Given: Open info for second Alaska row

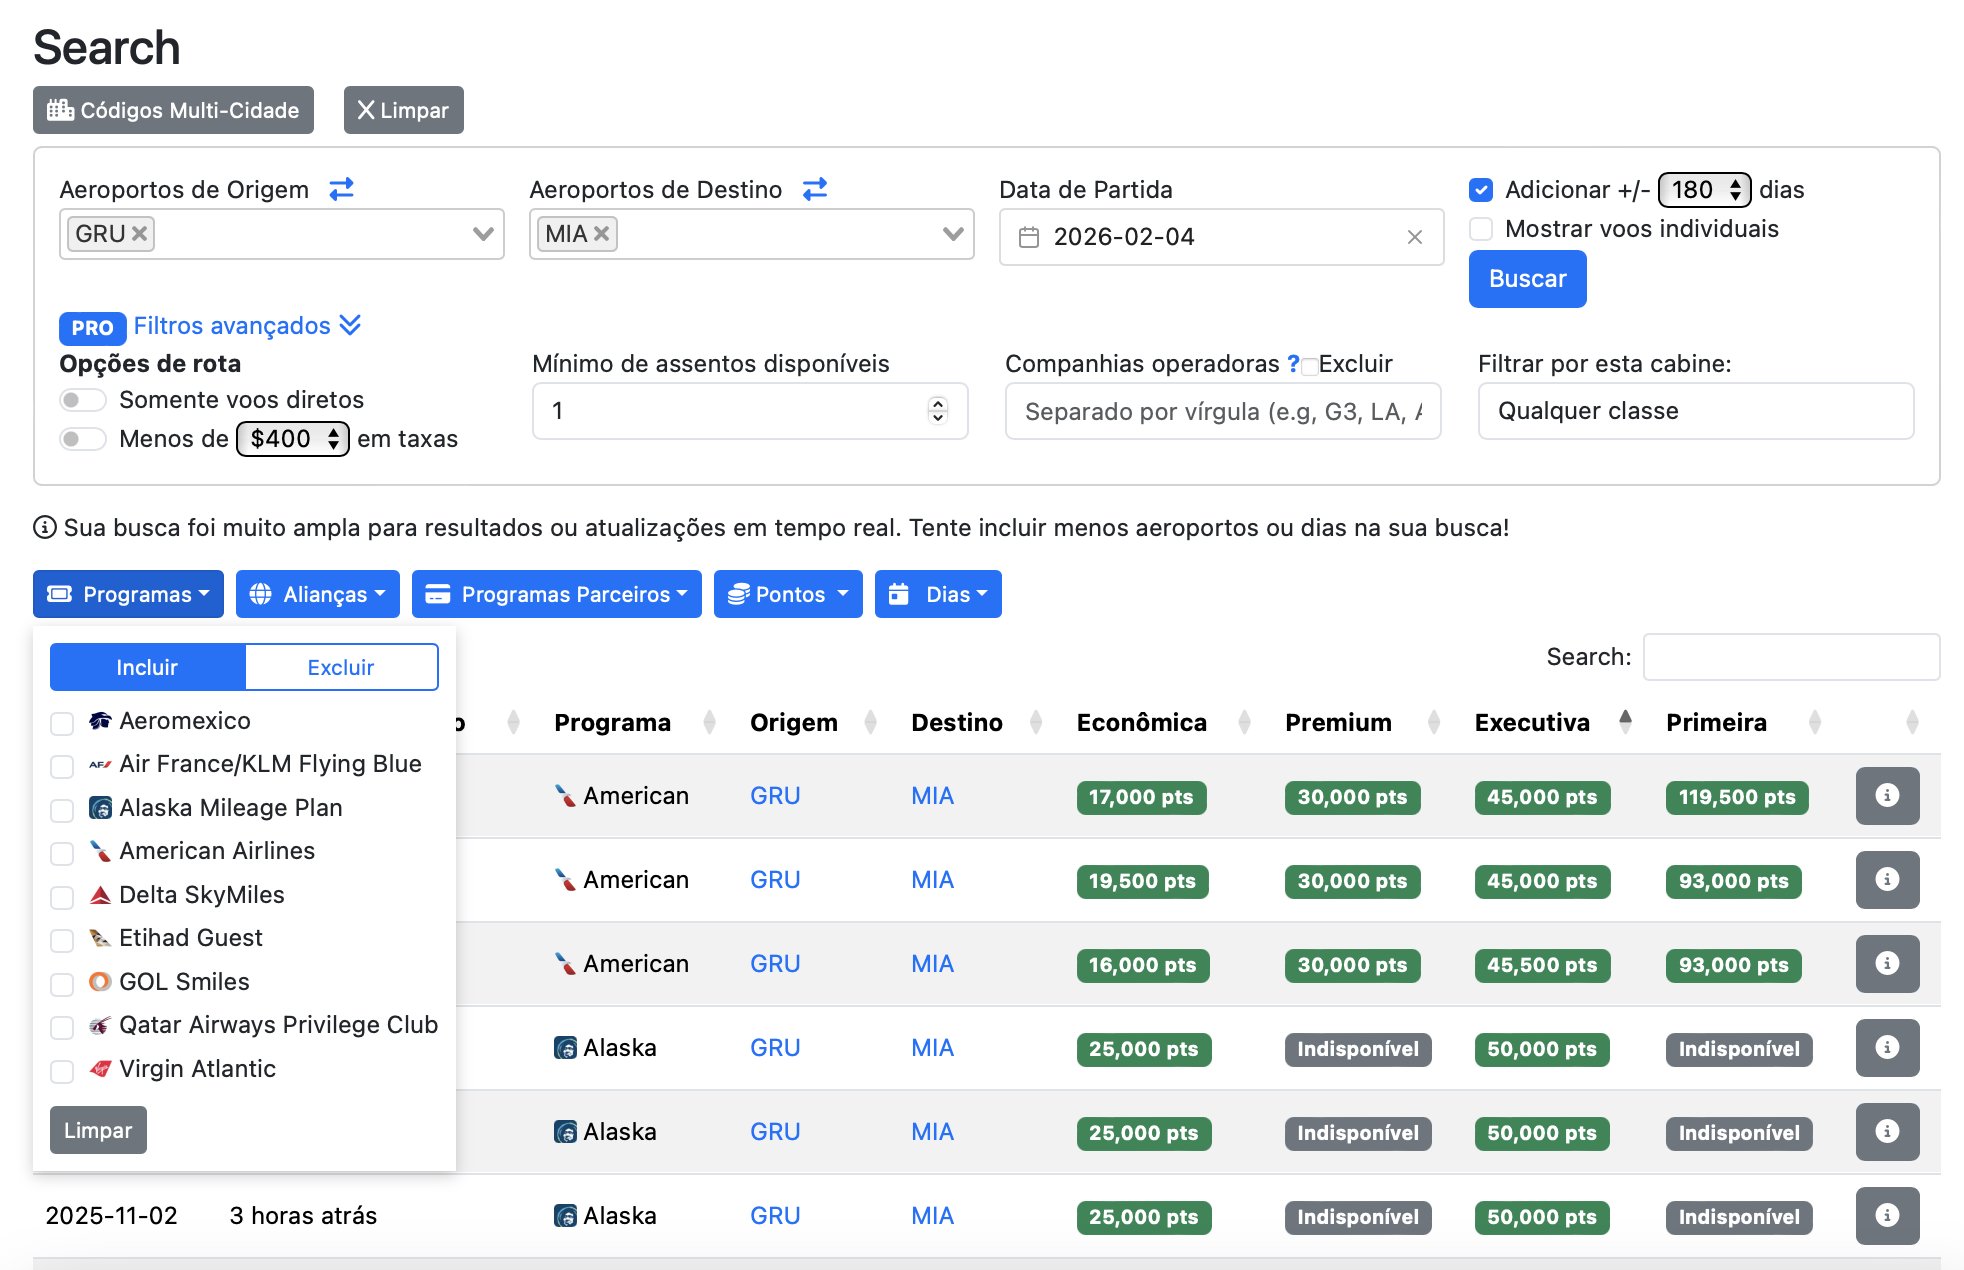Looking at the screenshot, I should point(1887,1132).
